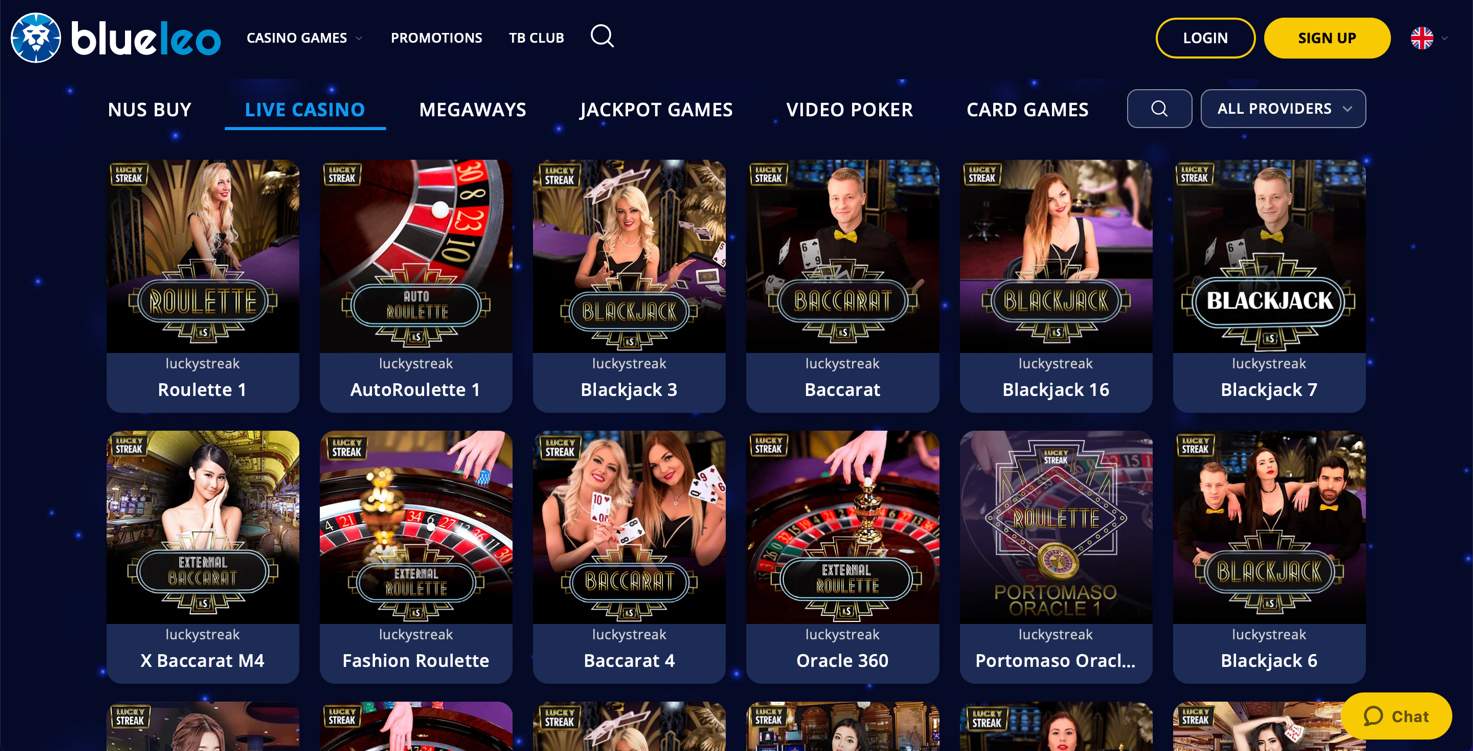
Task: Expand the Casino Games dropdown menu
Action: (304, 38)
